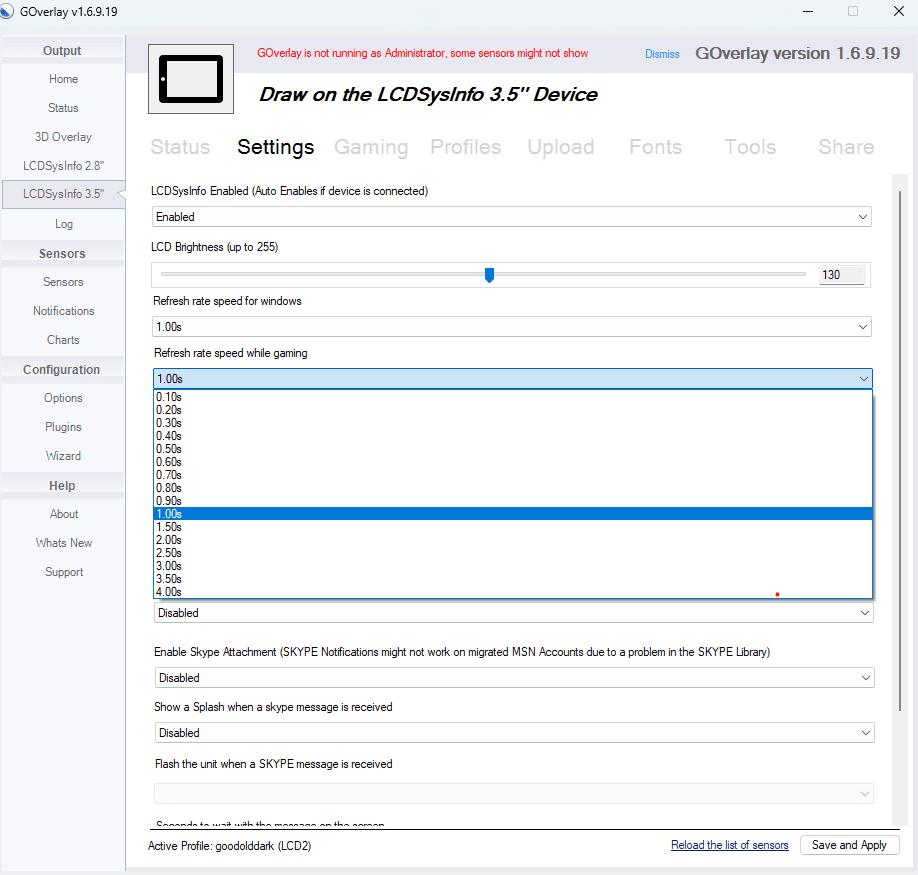Open the Home page in sidebar
918x875 pixels.
tap(63, 79)
